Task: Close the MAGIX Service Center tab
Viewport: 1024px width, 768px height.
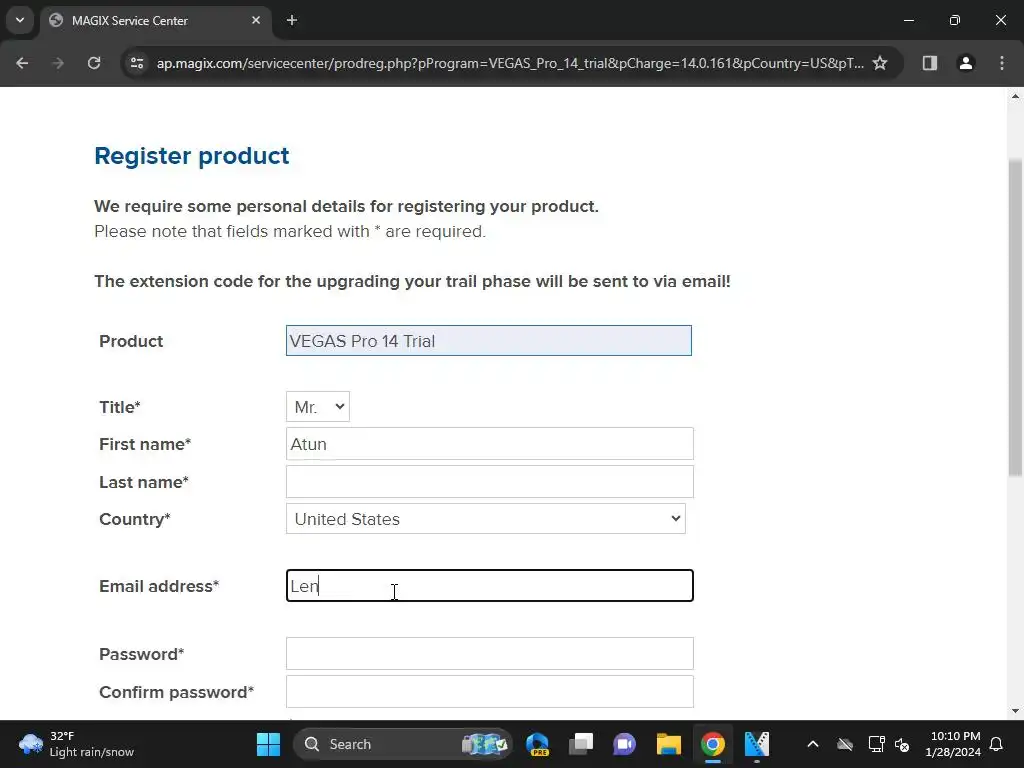Action: click(x=256, y=20)
